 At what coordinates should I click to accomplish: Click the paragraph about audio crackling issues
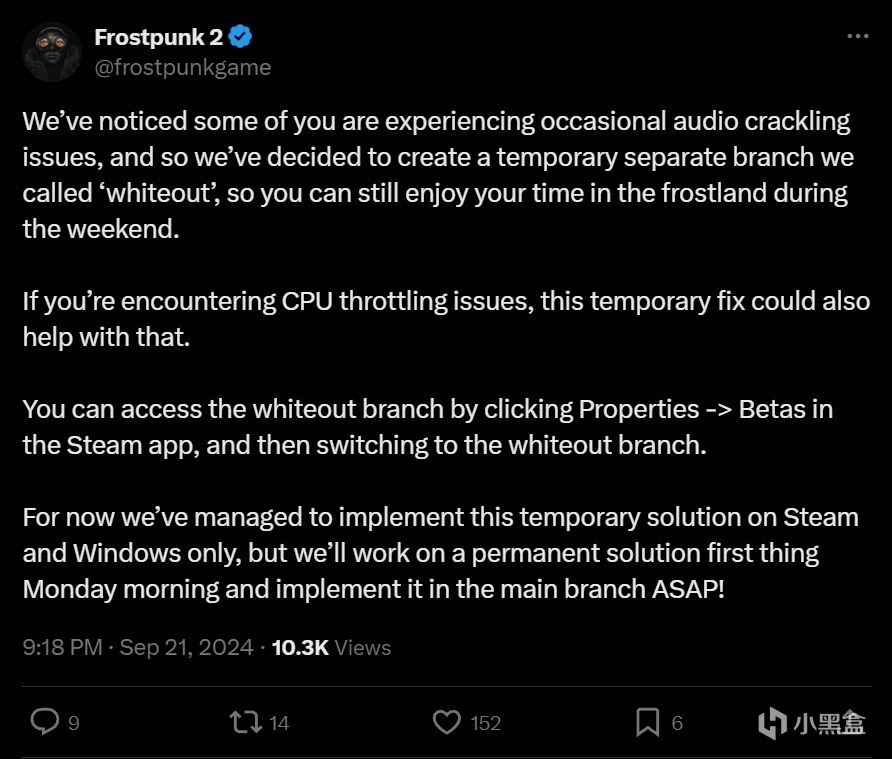coord(438,175)
